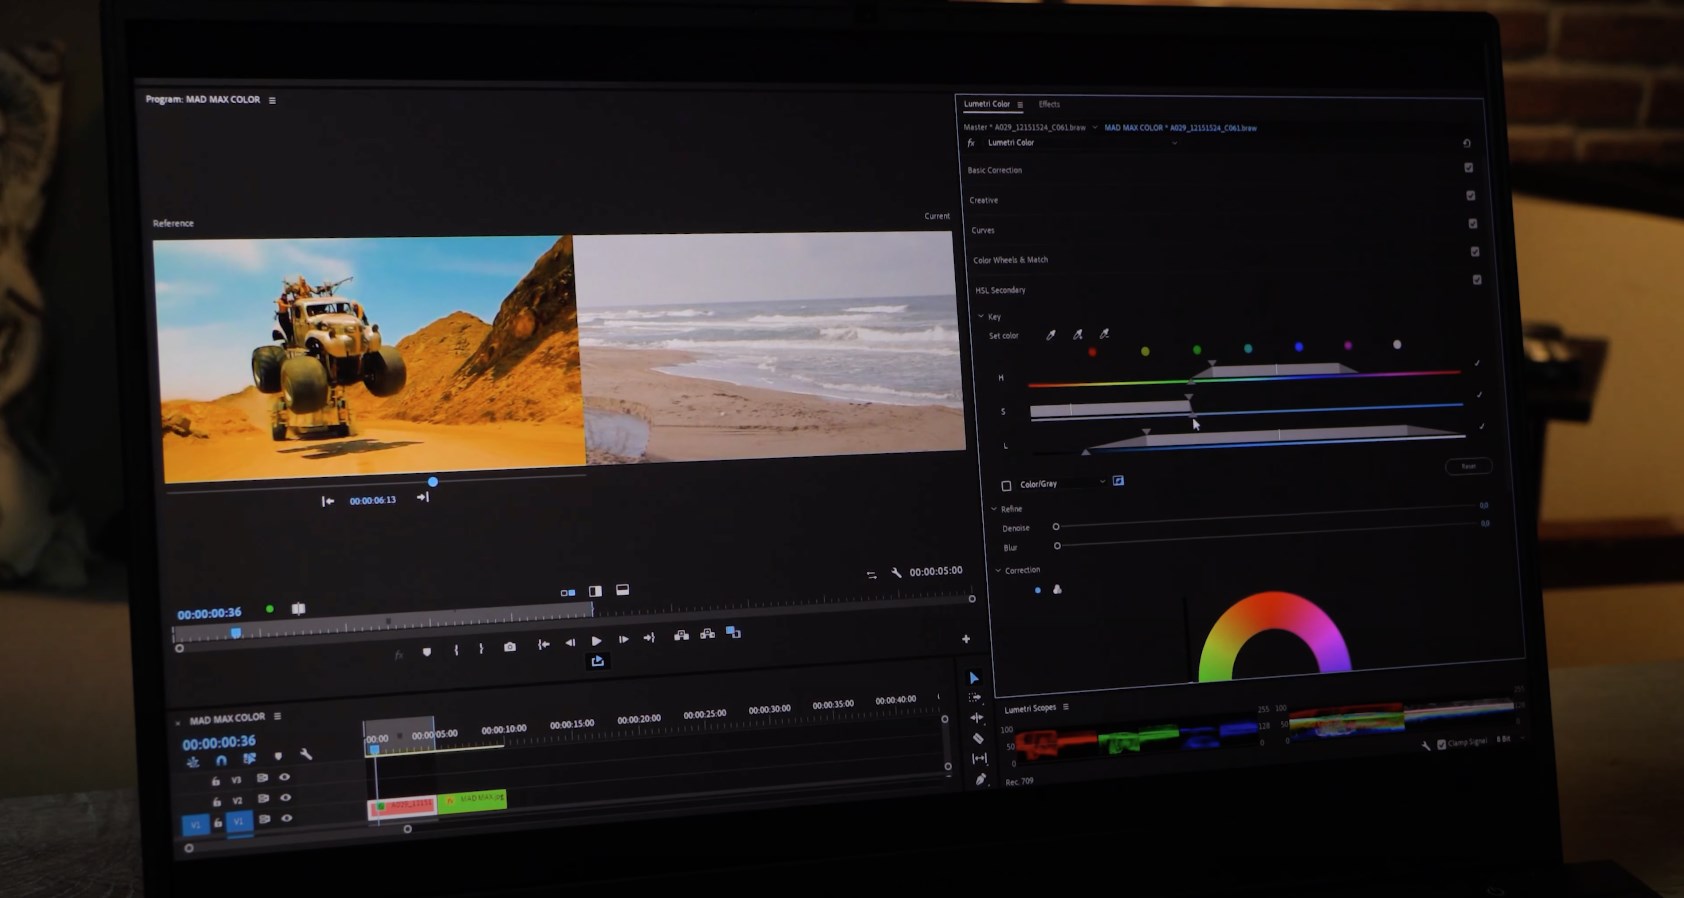This screenshot has width=1684, height=898.
Task: Go to In point
Action: coord(543,644)
